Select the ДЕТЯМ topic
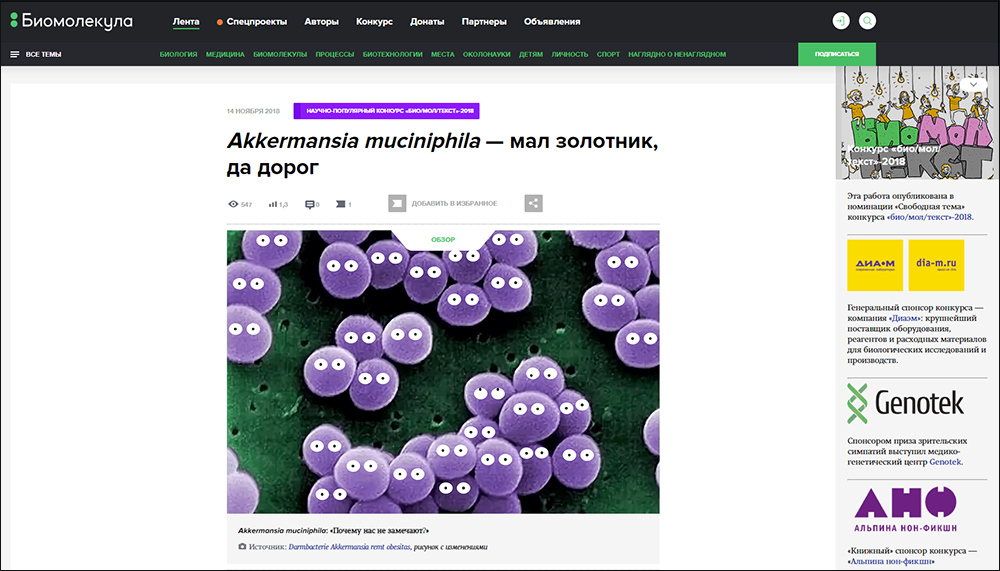 [531, 54]
